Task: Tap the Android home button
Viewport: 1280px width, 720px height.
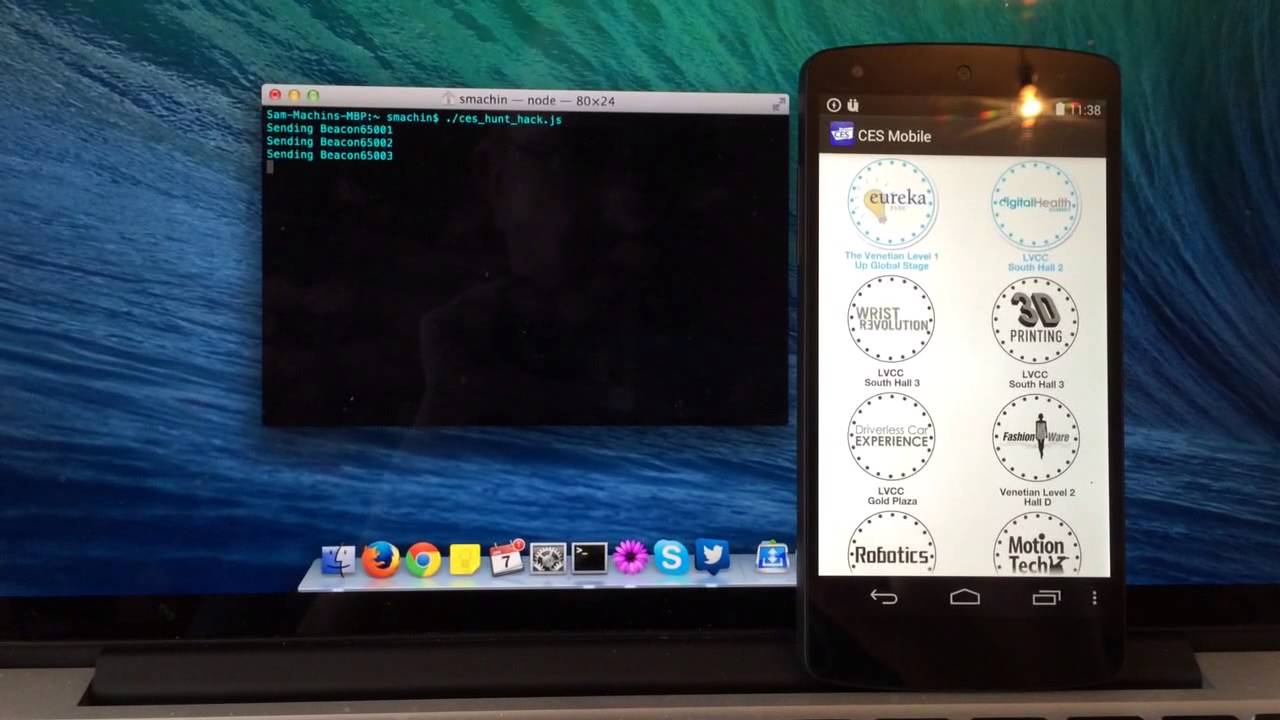Action: (x=965, y=597)
